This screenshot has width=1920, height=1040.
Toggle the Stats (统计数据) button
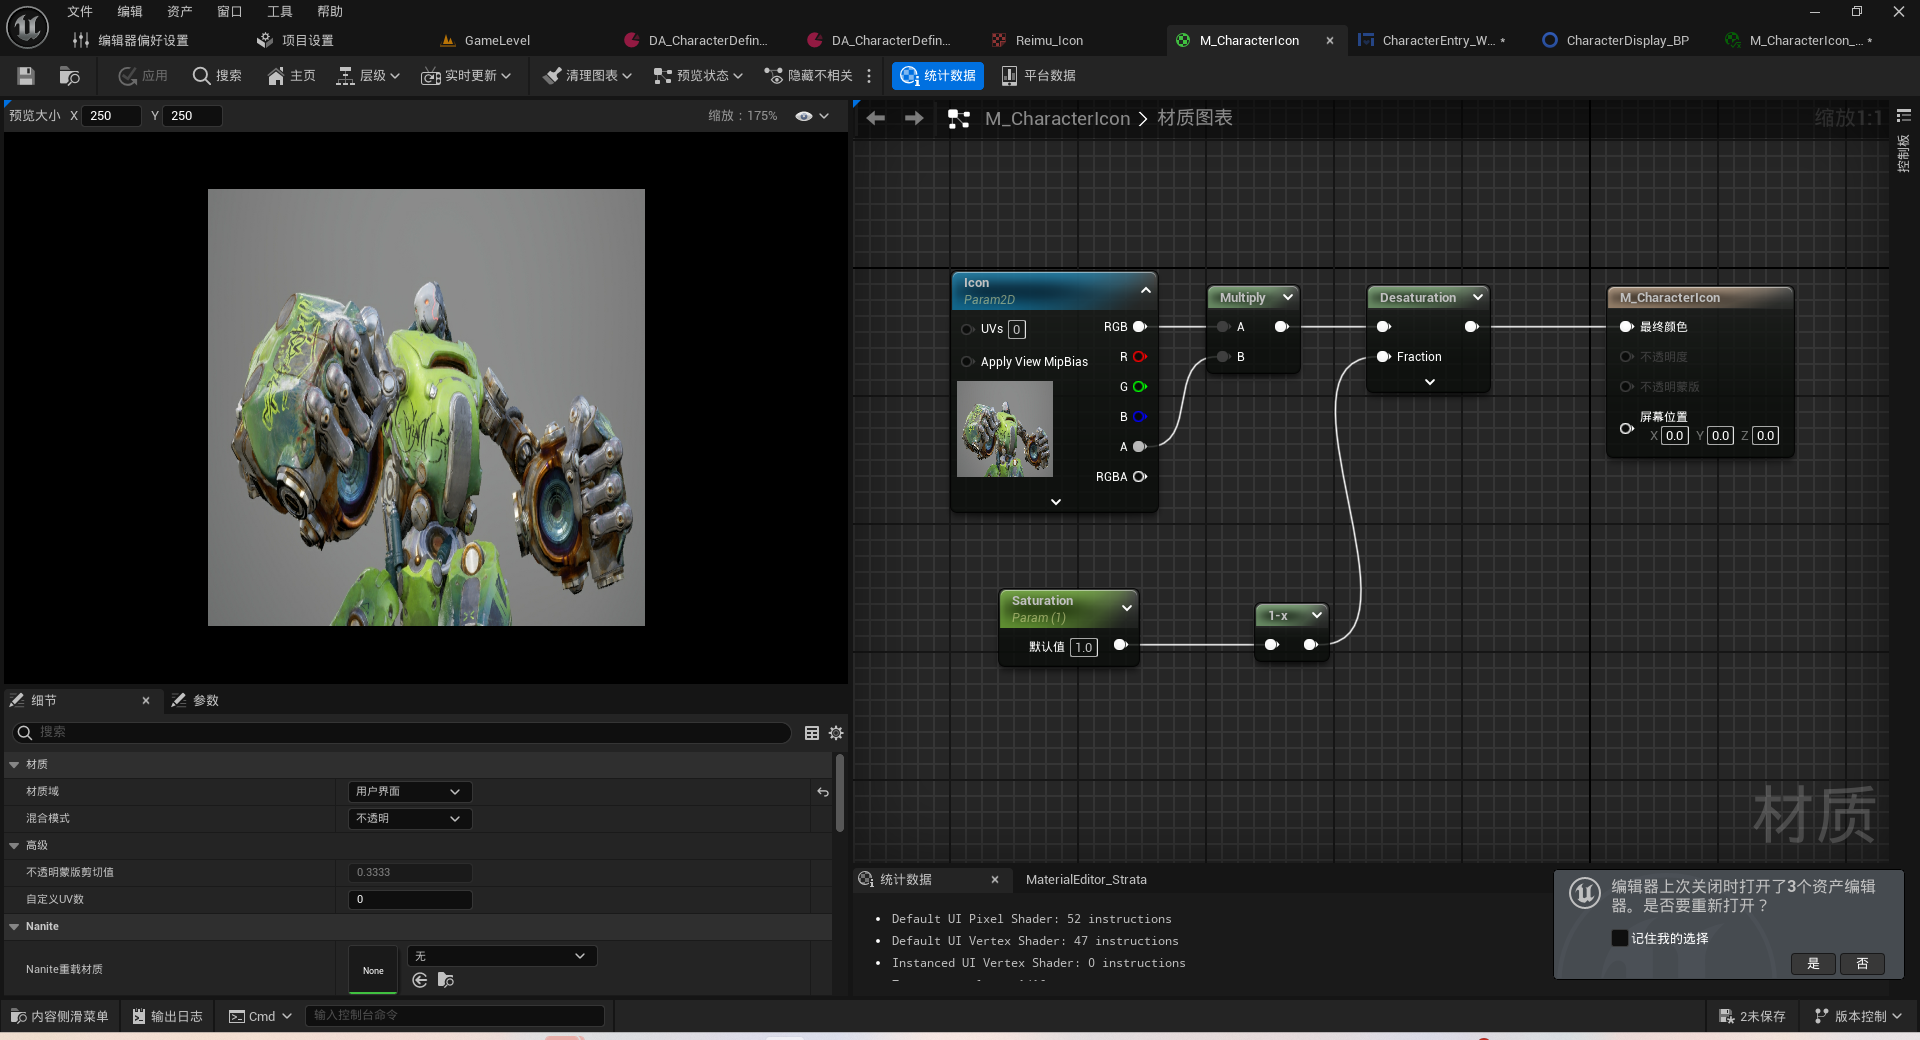point(938,76)
